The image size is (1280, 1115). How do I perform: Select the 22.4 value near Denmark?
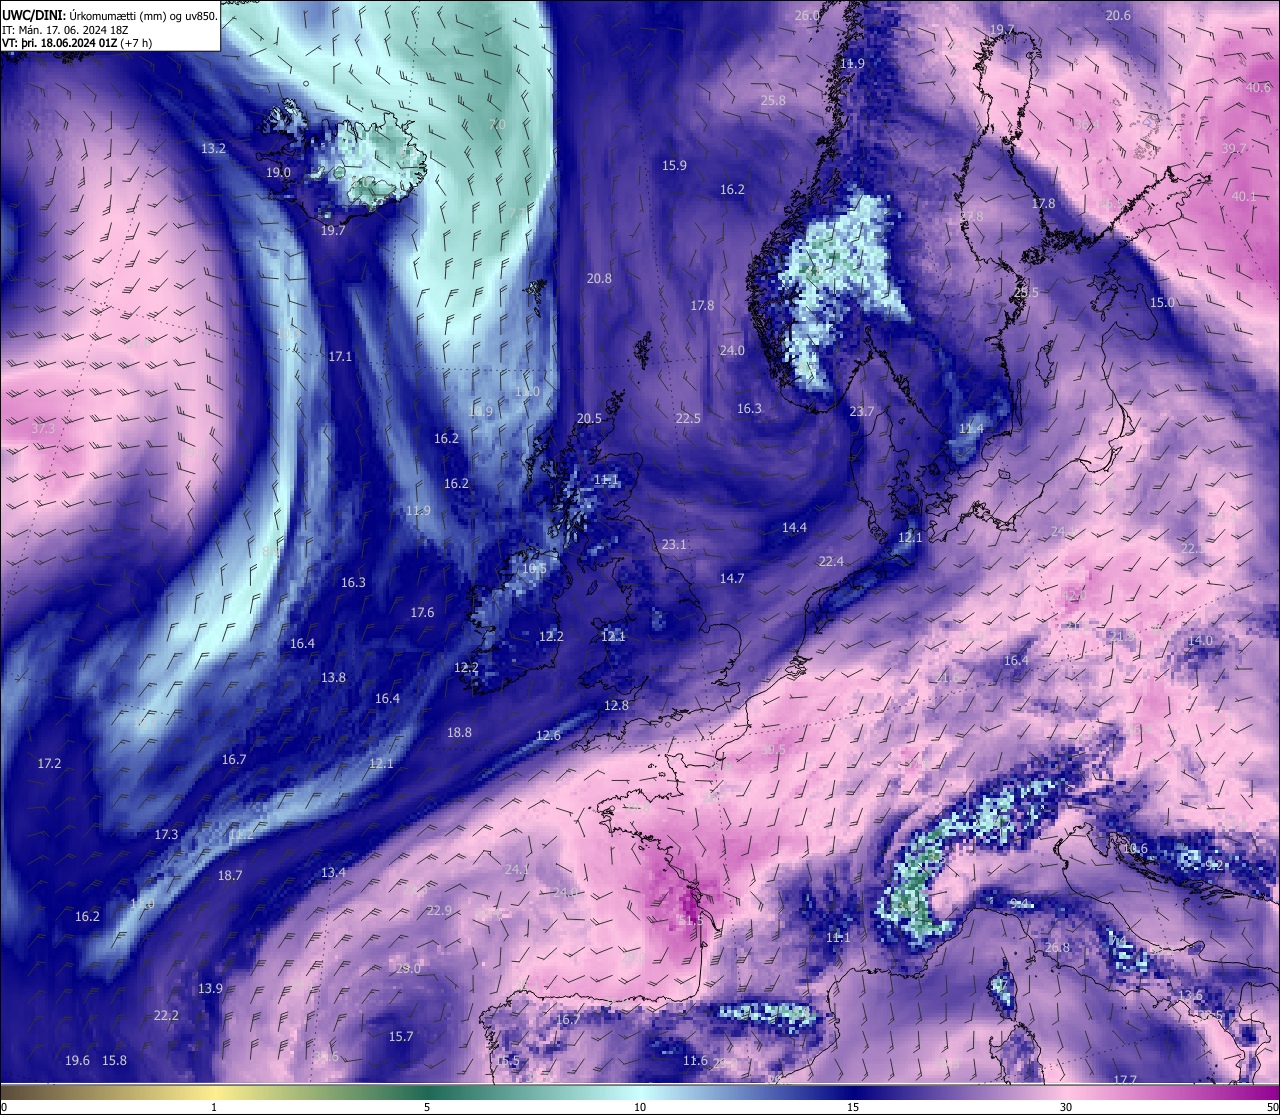(831, 561)
